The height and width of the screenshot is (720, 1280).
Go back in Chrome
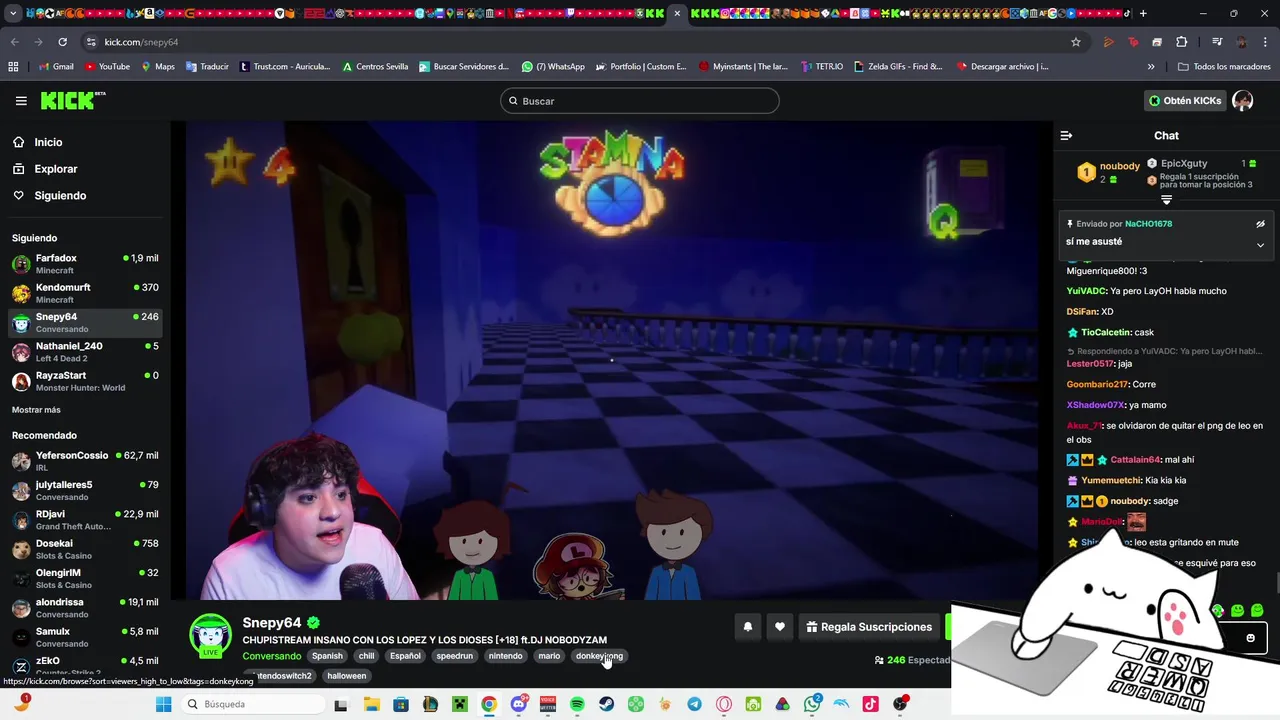click(x=14, y=42)
